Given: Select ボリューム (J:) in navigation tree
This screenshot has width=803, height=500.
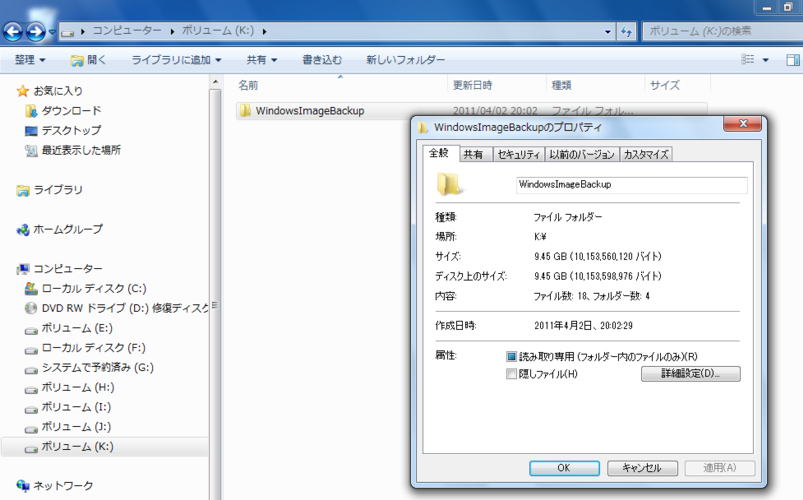Looking at the screenshot, I should [76, 426].
